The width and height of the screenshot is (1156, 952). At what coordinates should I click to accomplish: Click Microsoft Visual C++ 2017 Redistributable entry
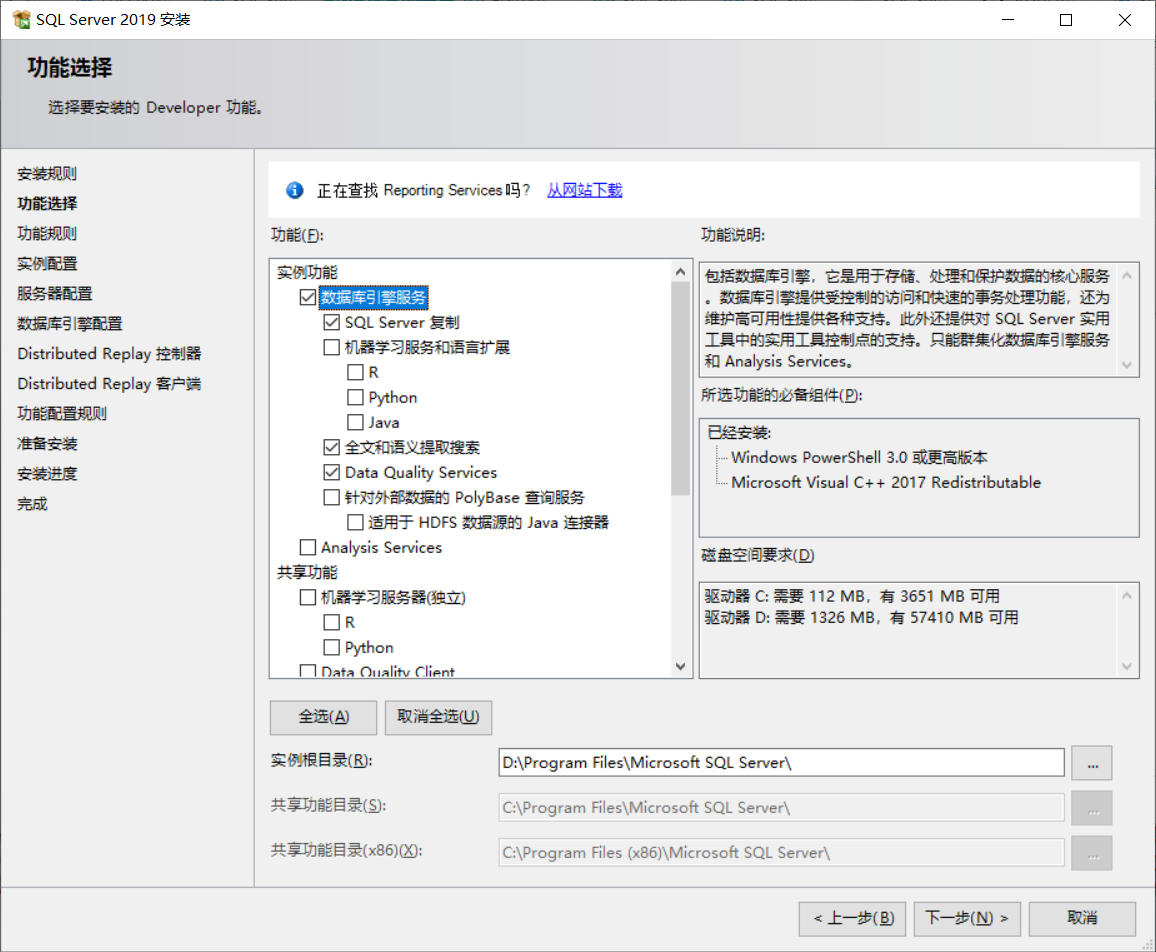886,482
